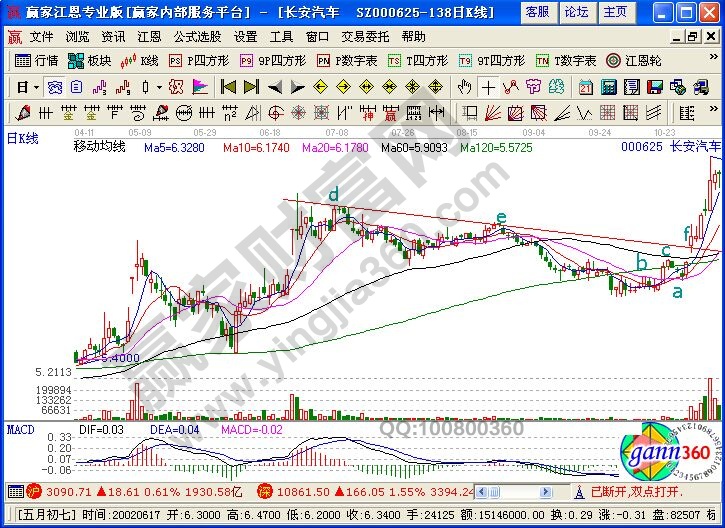Viewport: 725px width, 528px height.
Task: Click the horizontal scrollbar in status bar
Action: [520, 491]
